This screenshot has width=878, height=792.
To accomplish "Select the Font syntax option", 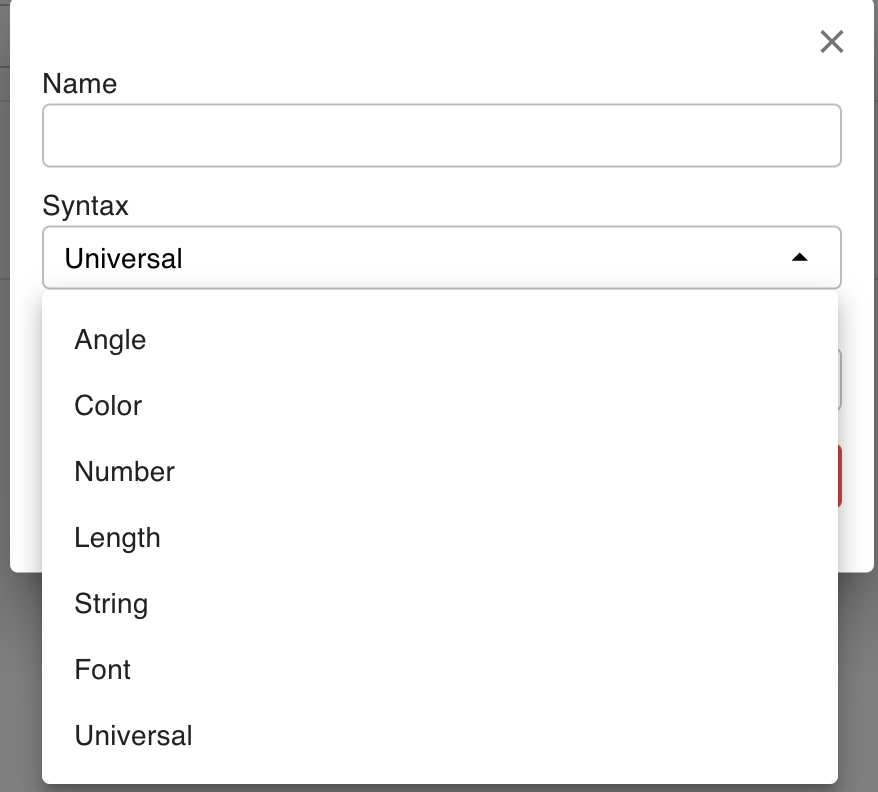I will coord(102,670).
